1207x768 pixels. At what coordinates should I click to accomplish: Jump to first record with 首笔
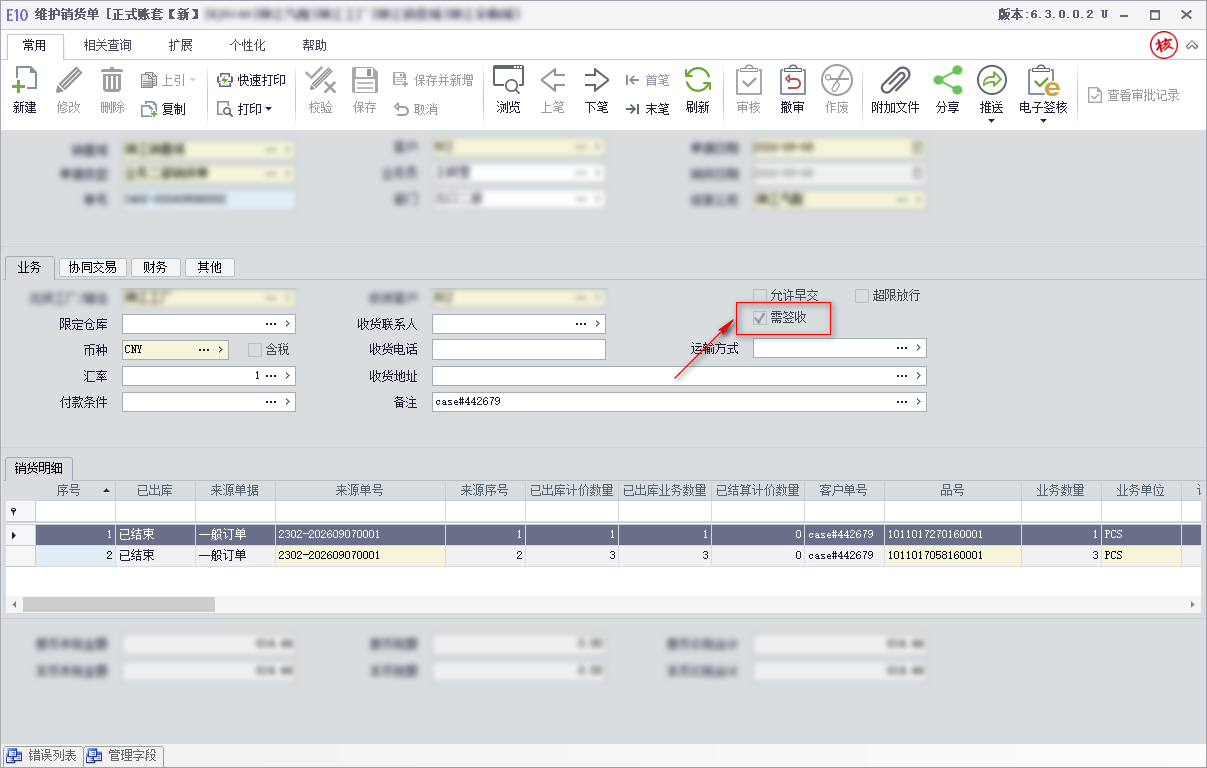pyautogui.click(x=647, y=80)
